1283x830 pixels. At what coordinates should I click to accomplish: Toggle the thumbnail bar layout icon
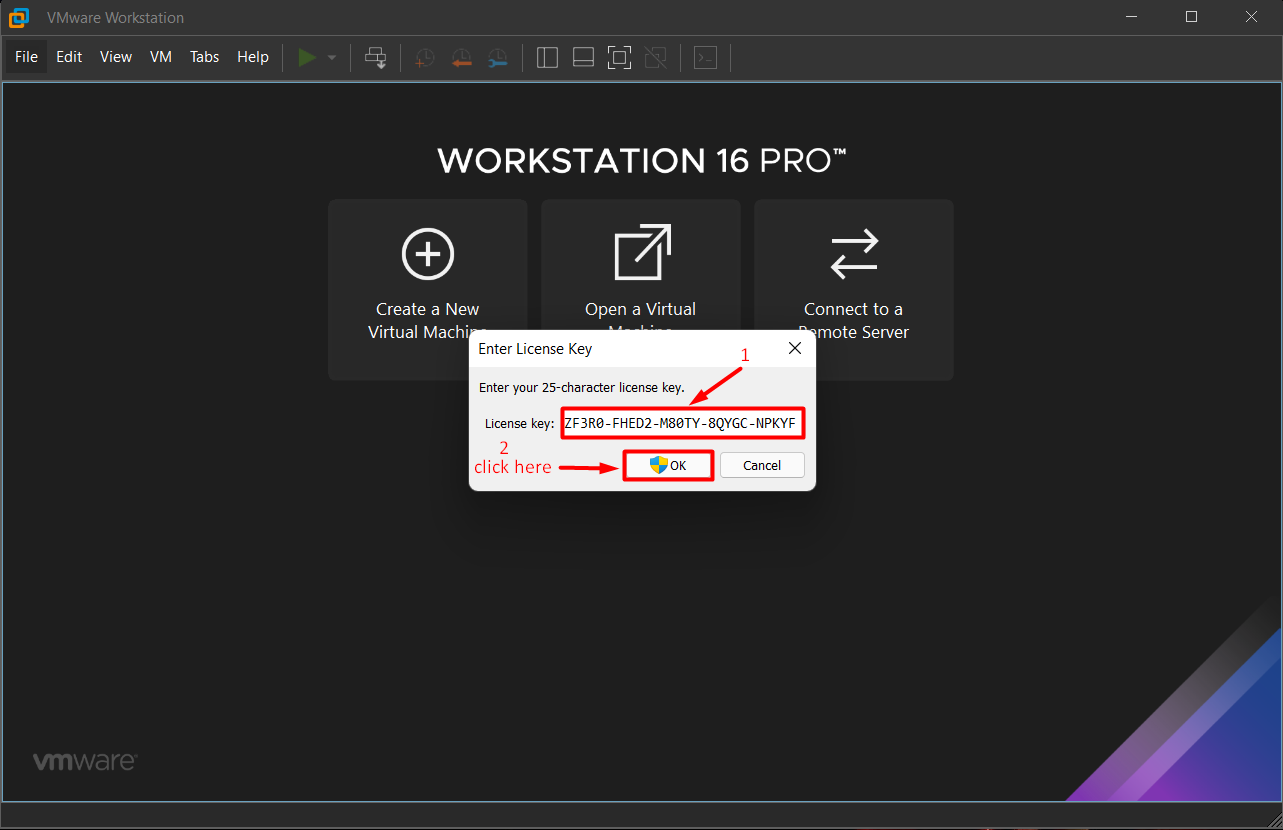click(583, 58)
